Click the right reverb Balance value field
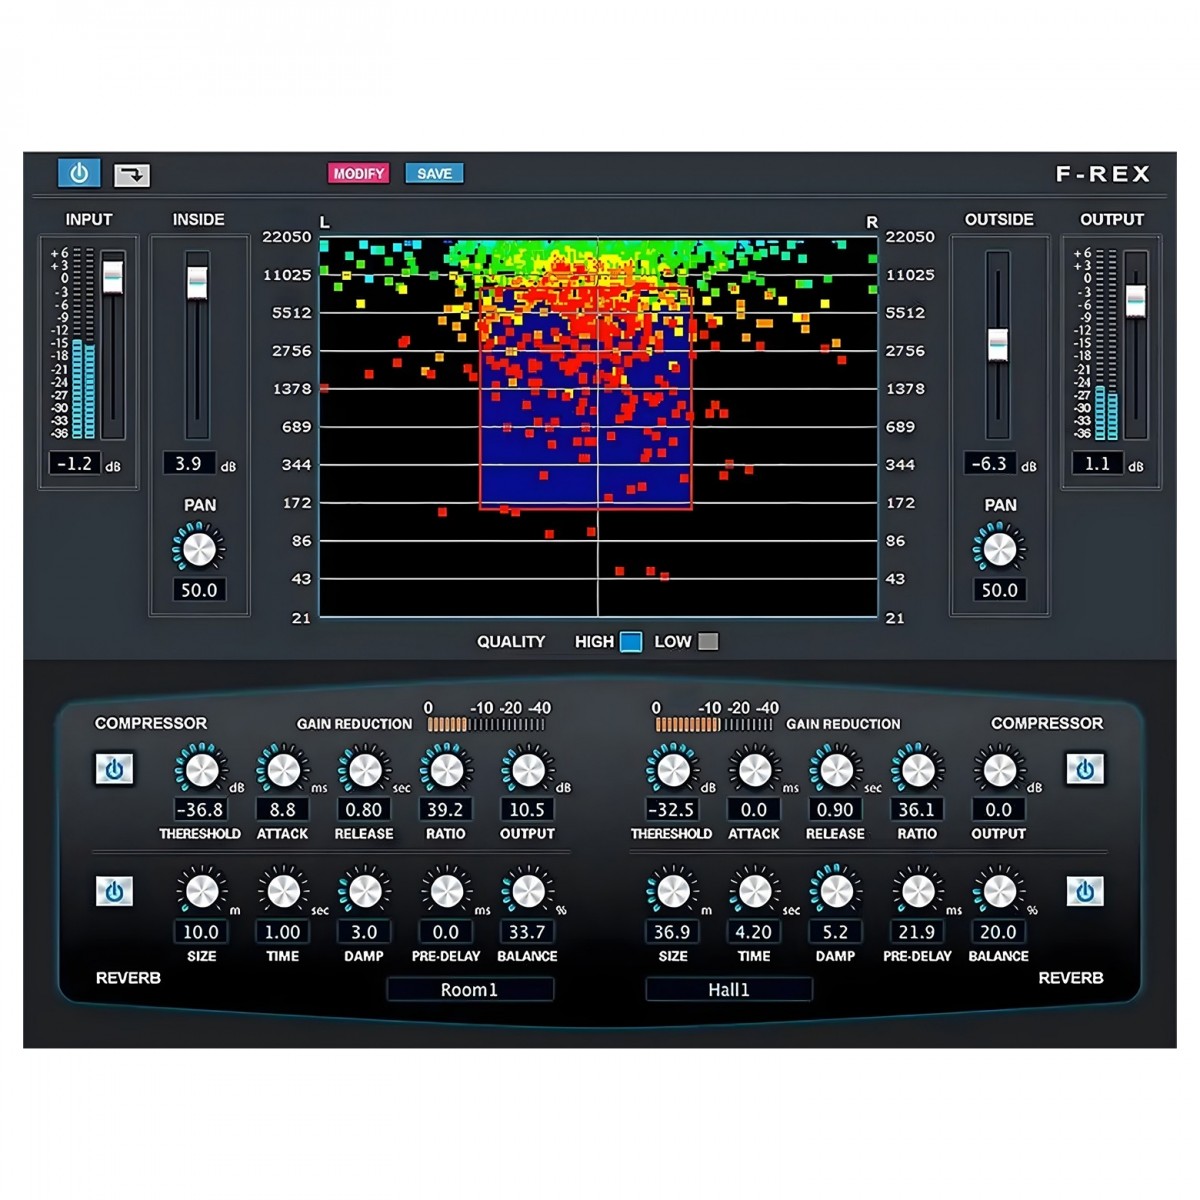 pos(998,932)
